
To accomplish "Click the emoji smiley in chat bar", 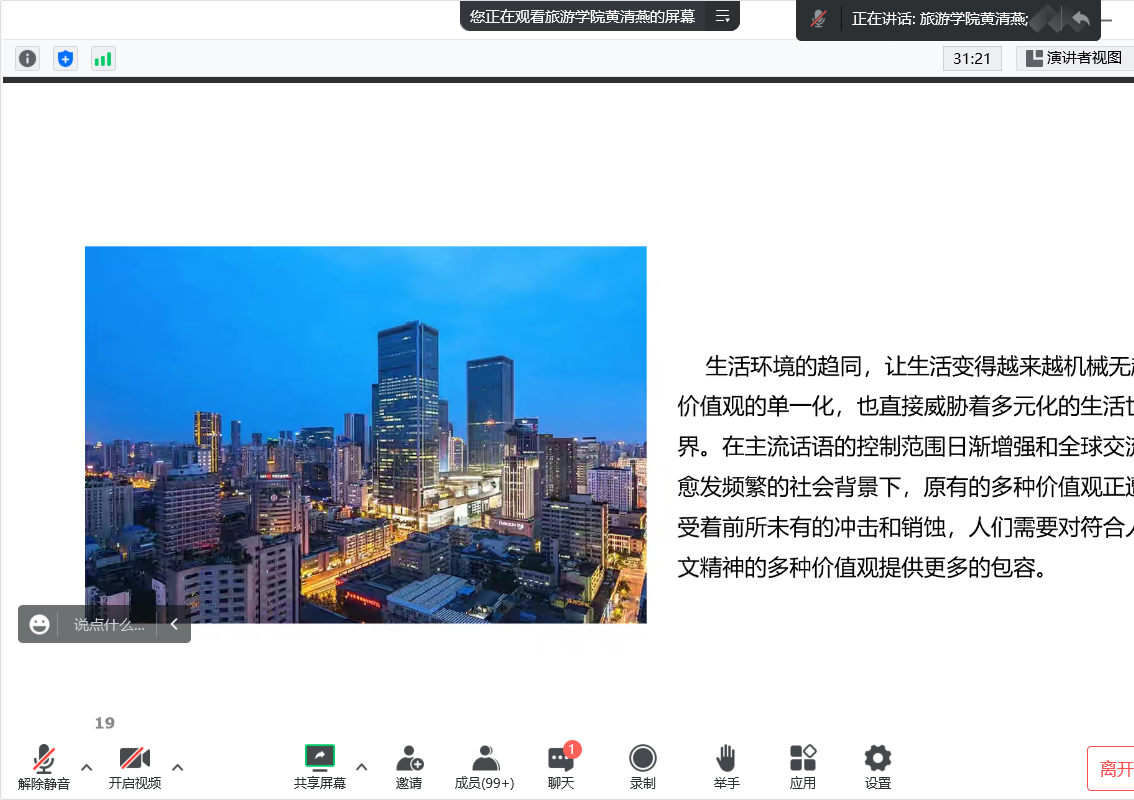I will [x=40, y=625].
